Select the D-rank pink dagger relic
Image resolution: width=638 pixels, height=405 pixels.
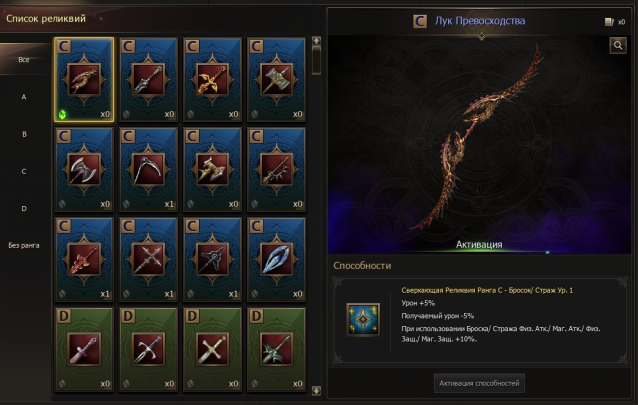point(84,349)
